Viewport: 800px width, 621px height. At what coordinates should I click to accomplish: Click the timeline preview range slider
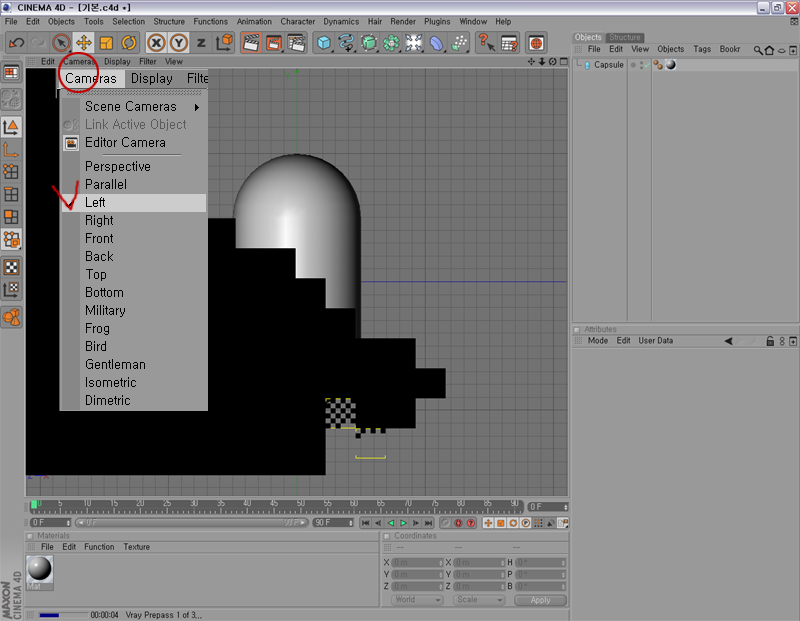(x=192, y=523)
